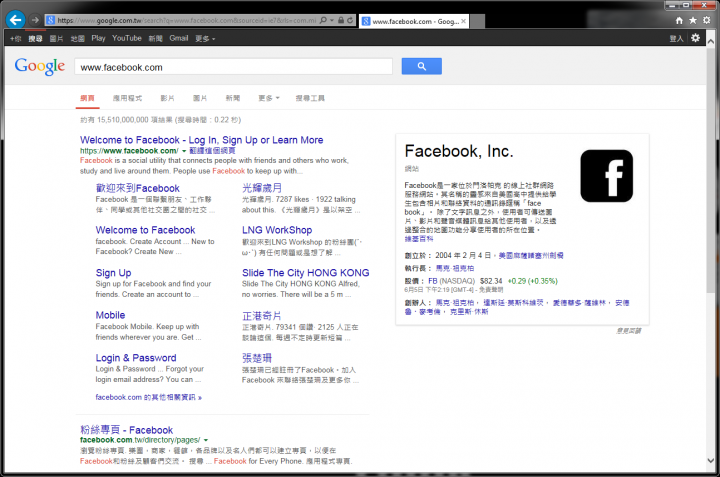The width and height of the screenshot is (720, 477).
Task: Click FB stock ticker link
Action: point(433,281)
